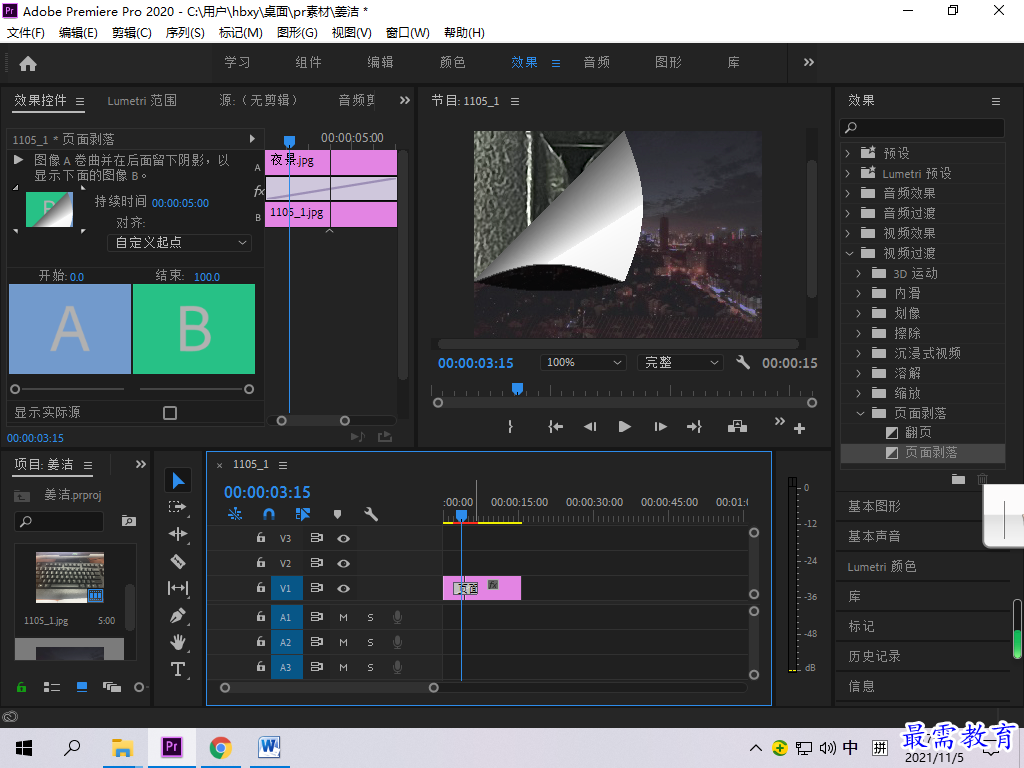
Task: Select the Slip tool
Action: (x=178, y=588)
